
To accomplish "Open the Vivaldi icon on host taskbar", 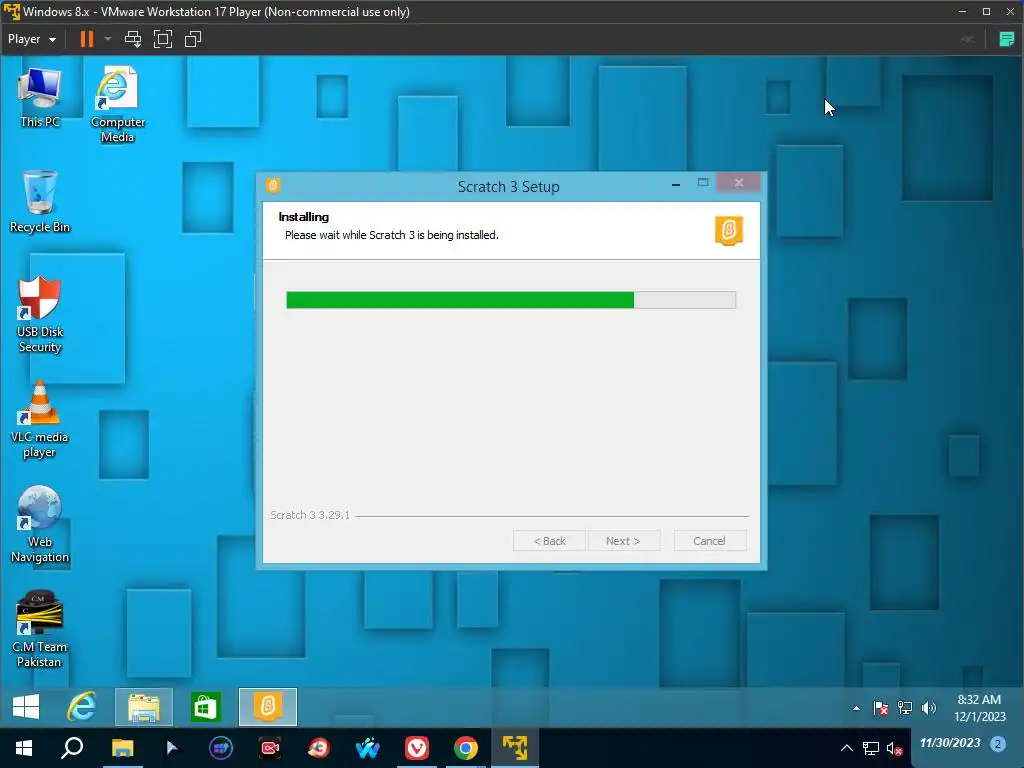I will 417,748.
